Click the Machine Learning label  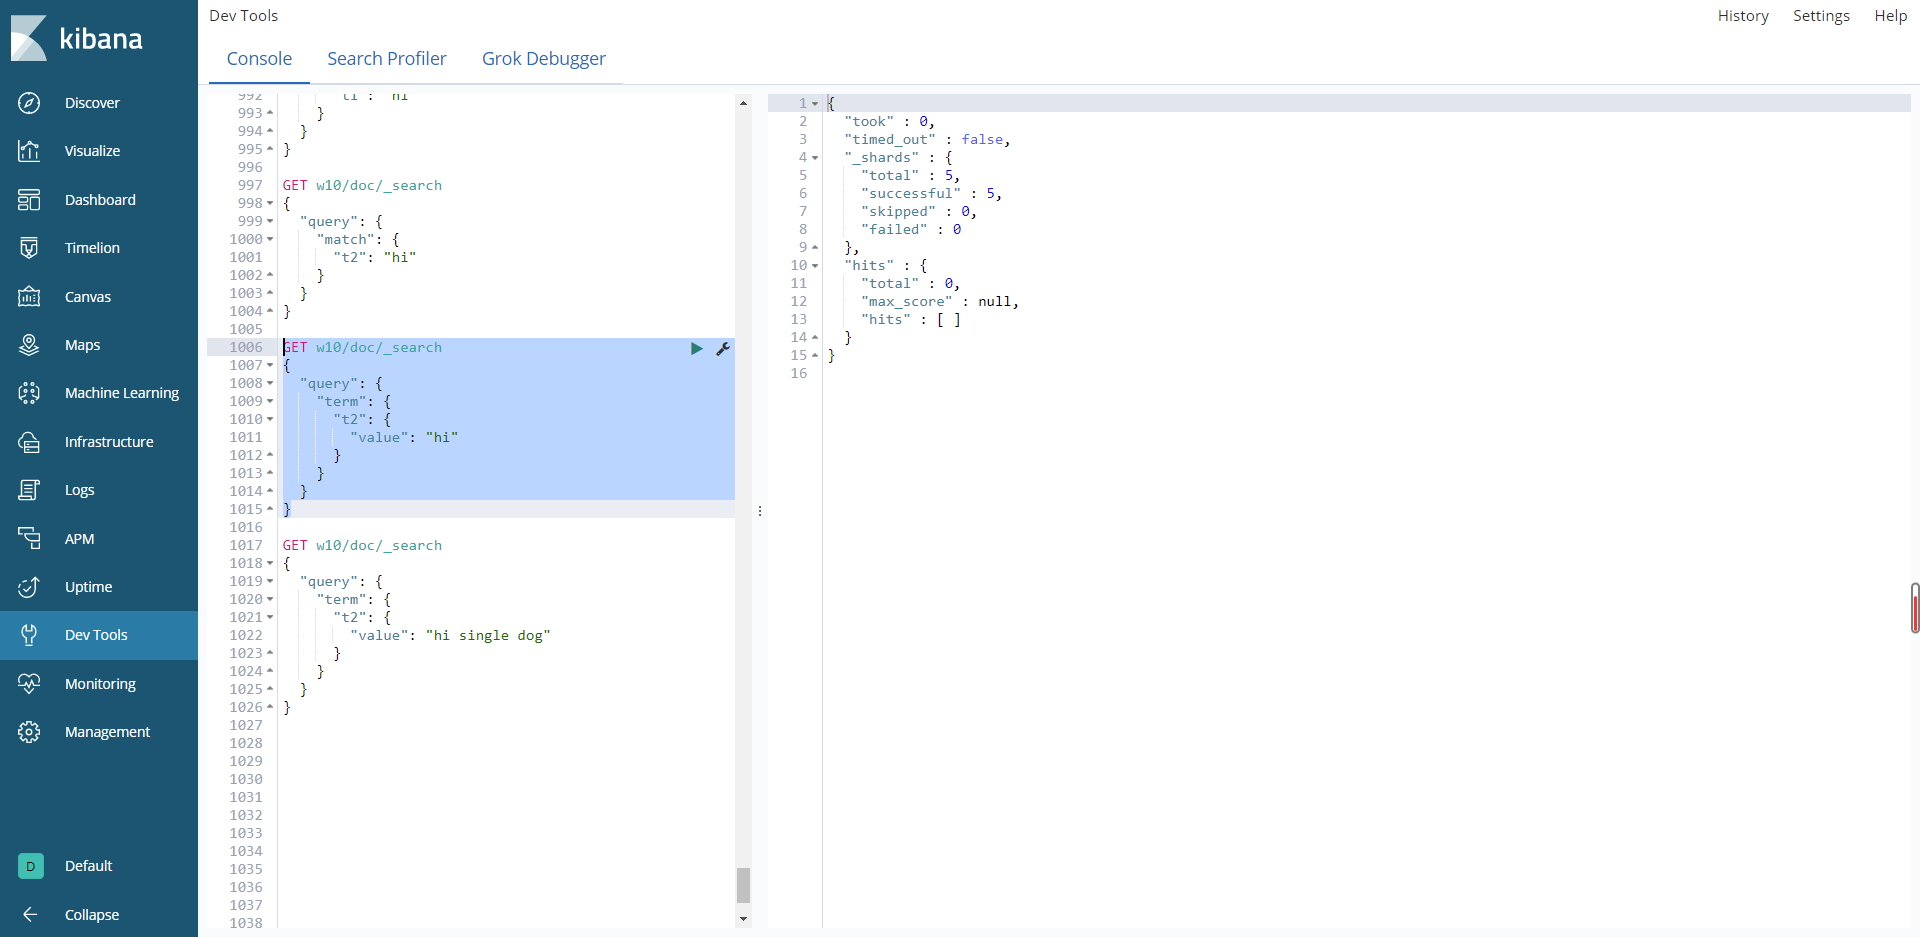122,393
